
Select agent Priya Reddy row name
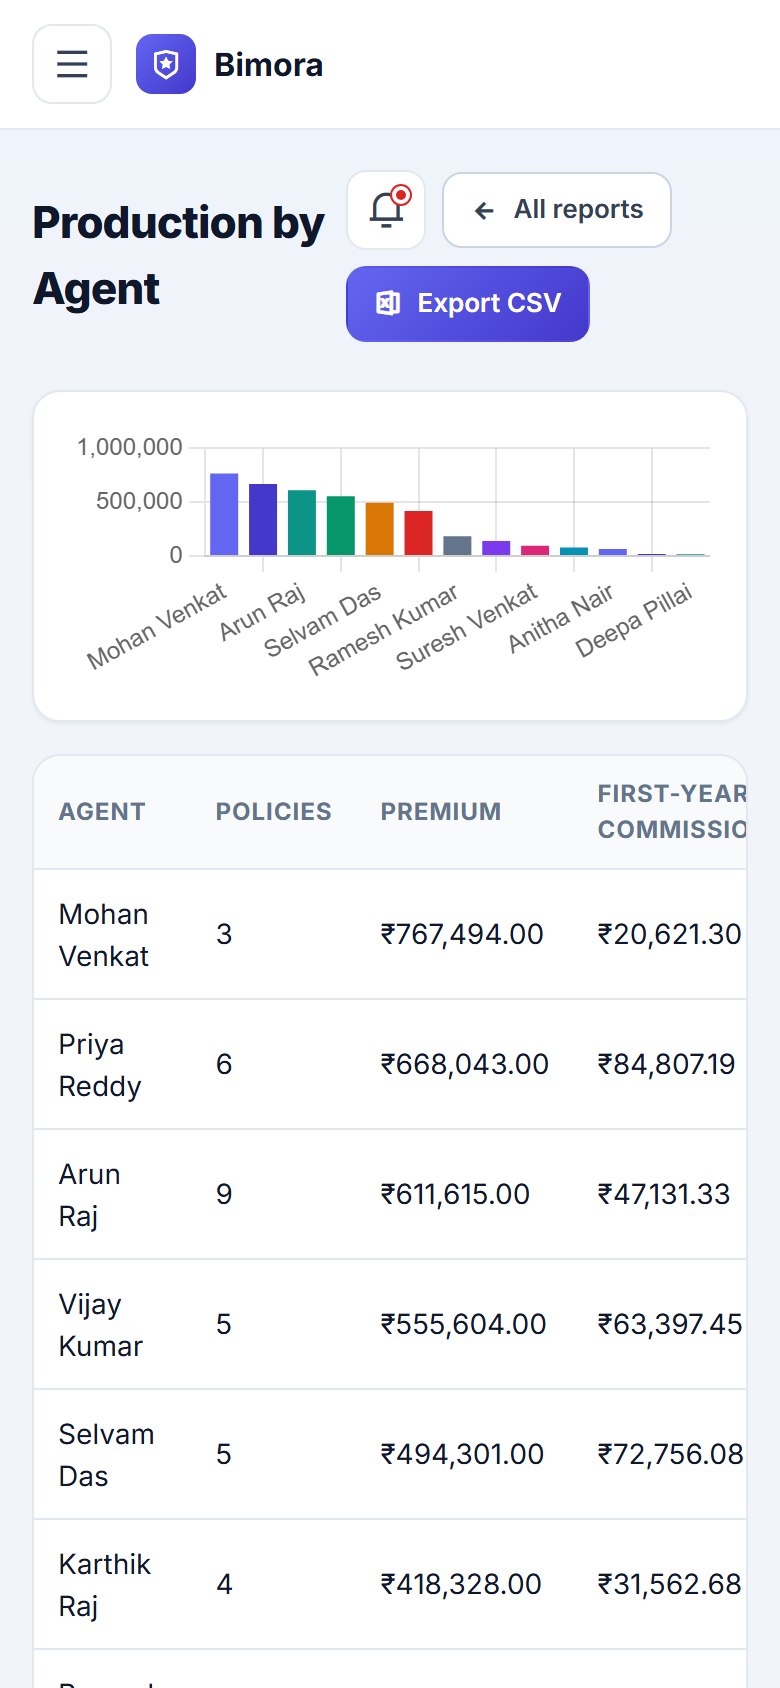100,1065
